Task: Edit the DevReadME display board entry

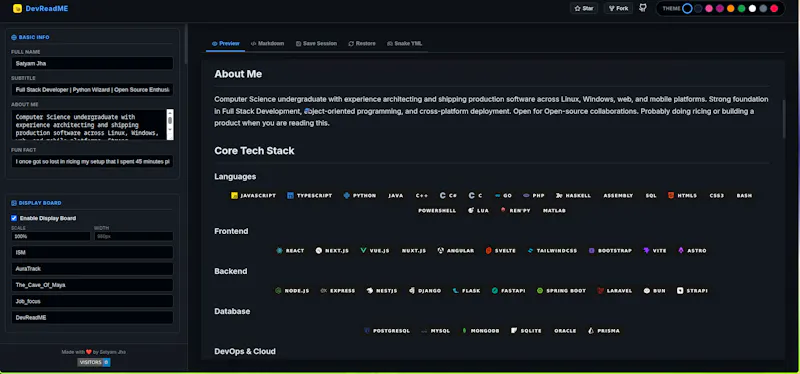Action: [x=92, y=317]
